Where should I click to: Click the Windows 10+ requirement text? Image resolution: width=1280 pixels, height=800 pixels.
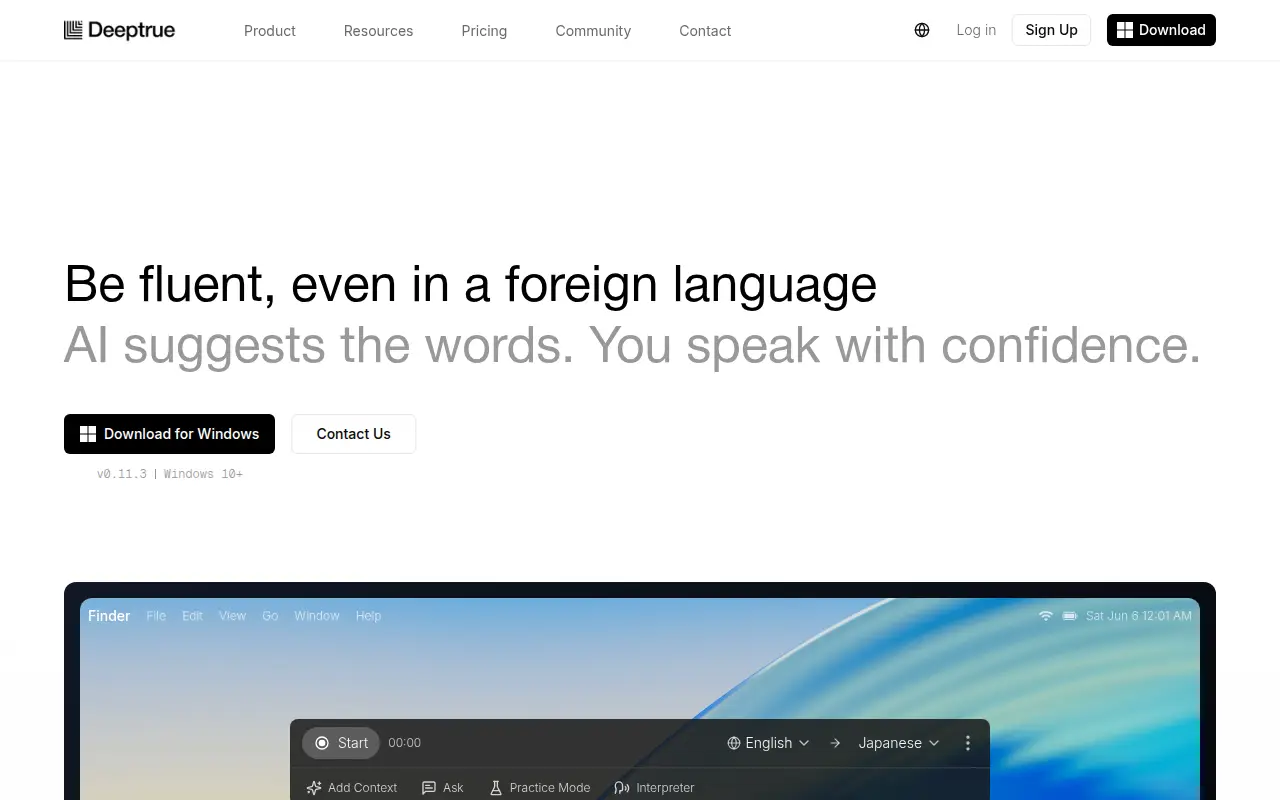tap(203, 474)
